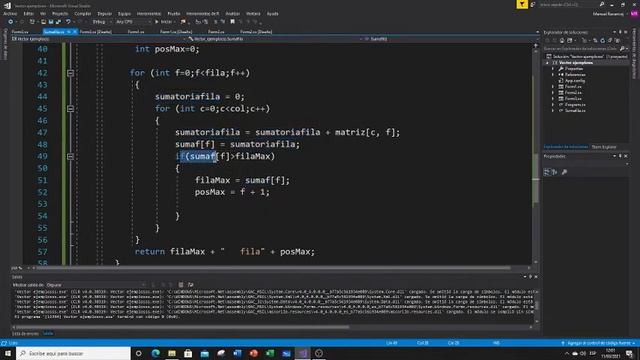640x360 pixels.
Task: Click the save all toolbar icon
Action: 58,22
